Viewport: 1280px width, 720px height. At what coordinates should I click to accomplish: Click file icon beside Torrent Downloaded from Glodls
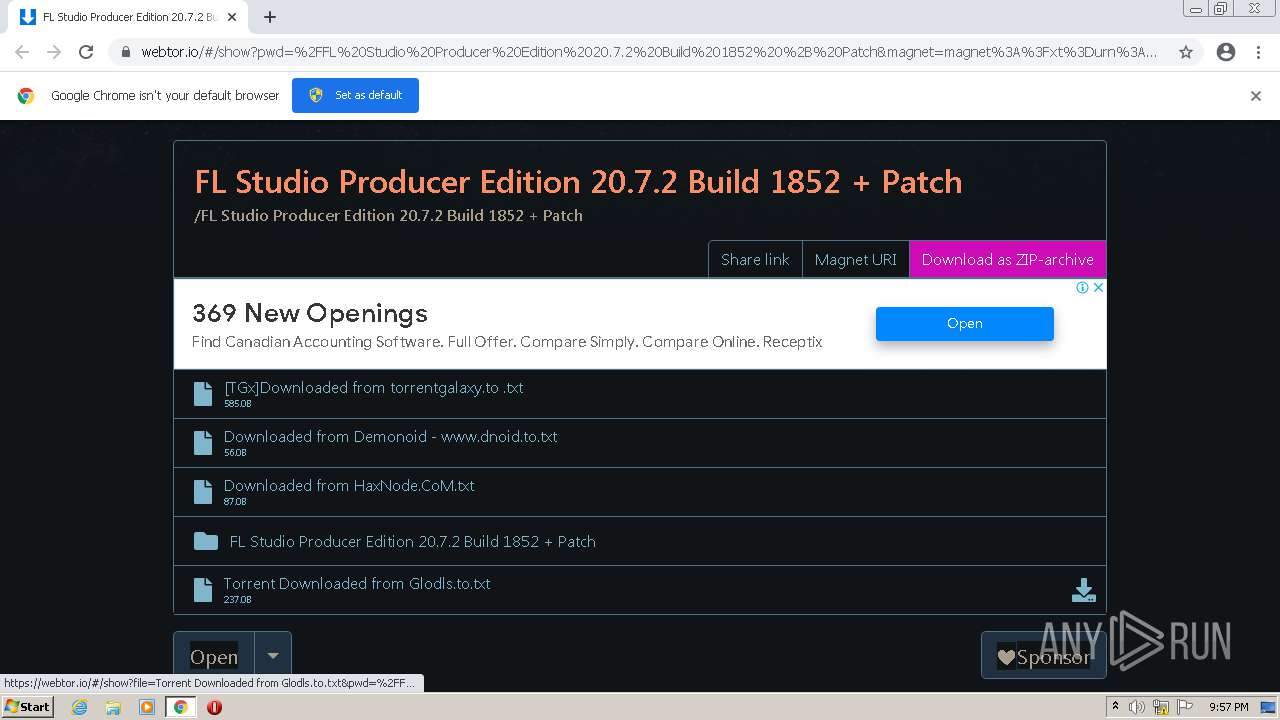click(x=203, y=590)
